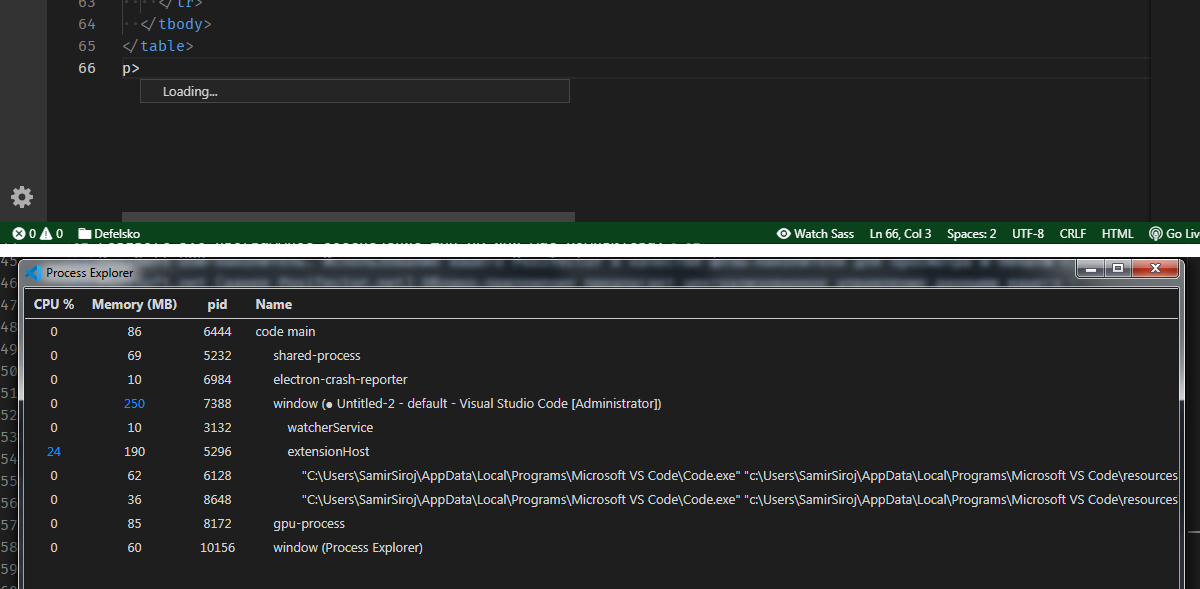Screen dimensions: 1200x589
Task: Open the Ln 66, Col 3 cursor position entry
Action: [900, 234]
